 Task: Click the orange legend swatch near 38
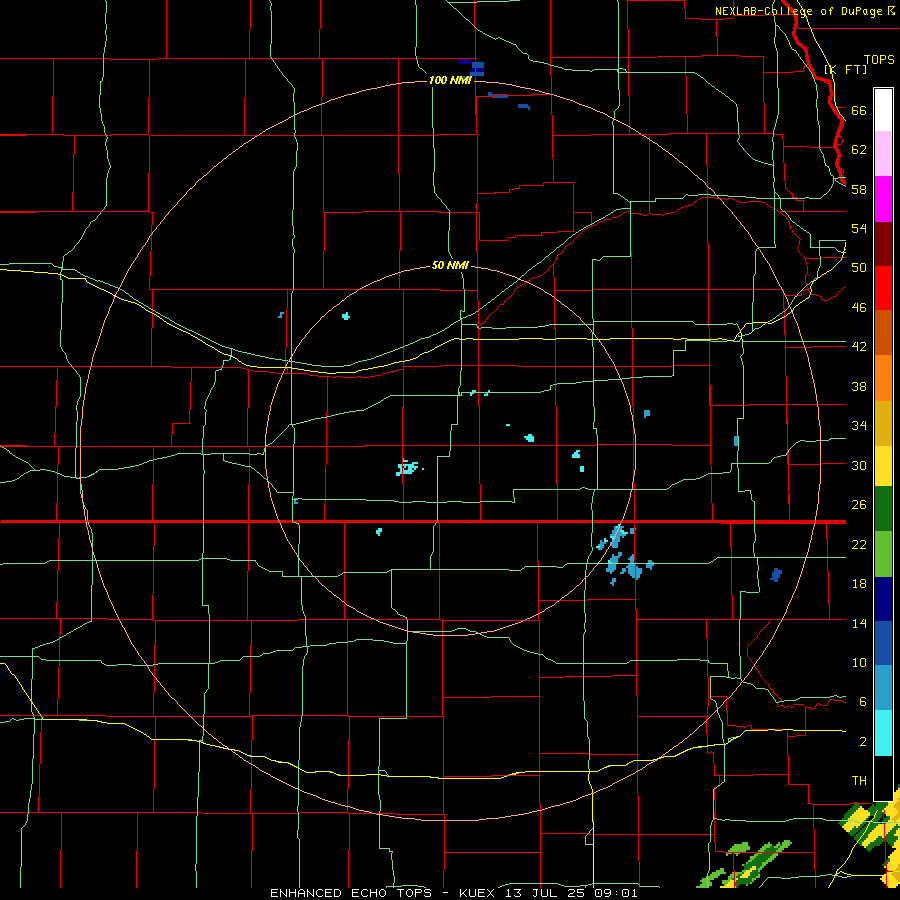coord(883,377)
